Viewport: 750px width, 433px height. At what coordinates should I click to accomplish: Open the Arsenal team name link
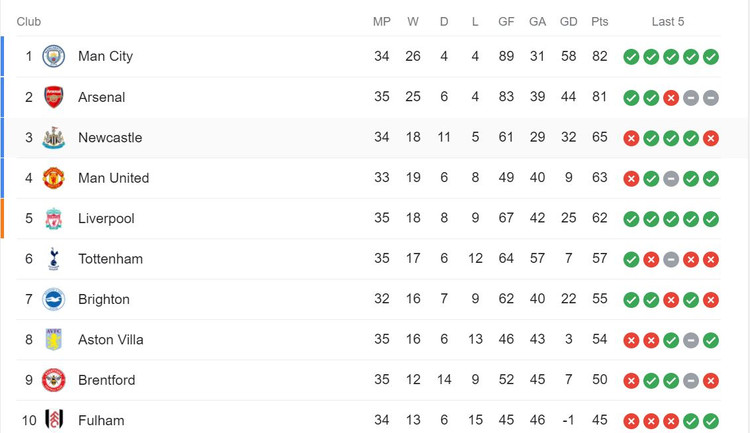(x=101, y=97)
